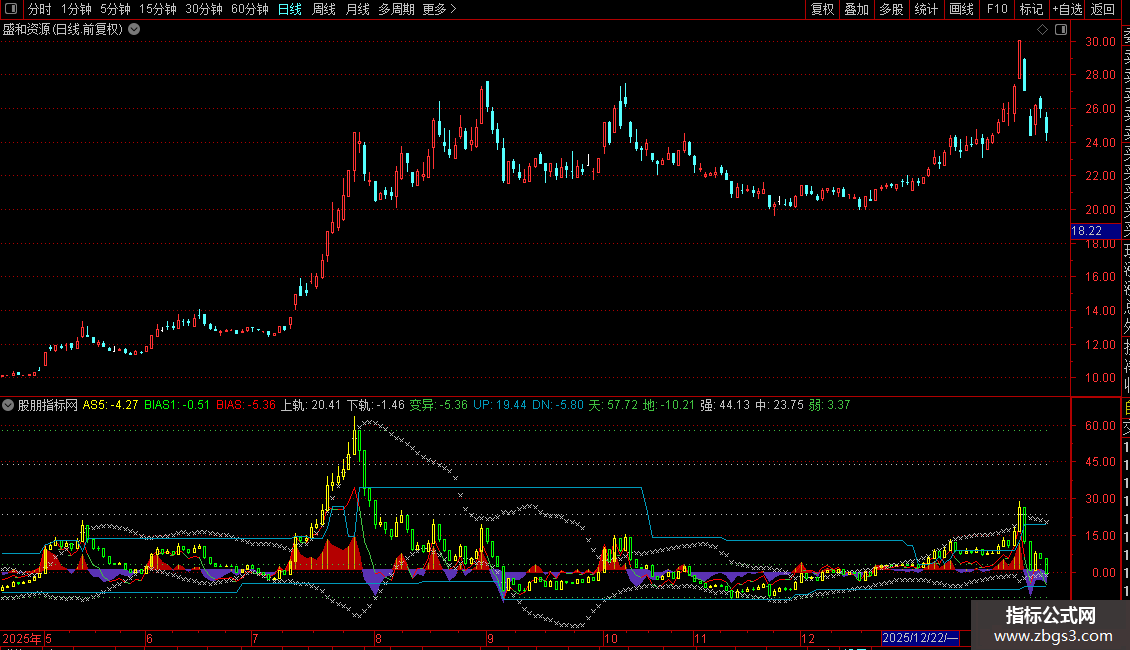
Task: Open the 统计 statistics tool
Action: tap(926, 9)
